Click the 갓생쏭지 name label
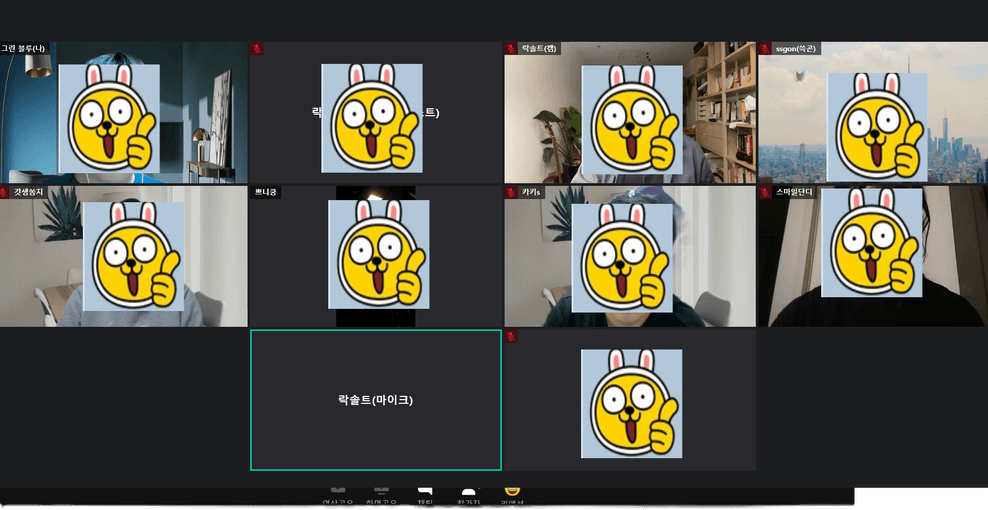This screenshot has height=510, width=988. tap(30, 192)
